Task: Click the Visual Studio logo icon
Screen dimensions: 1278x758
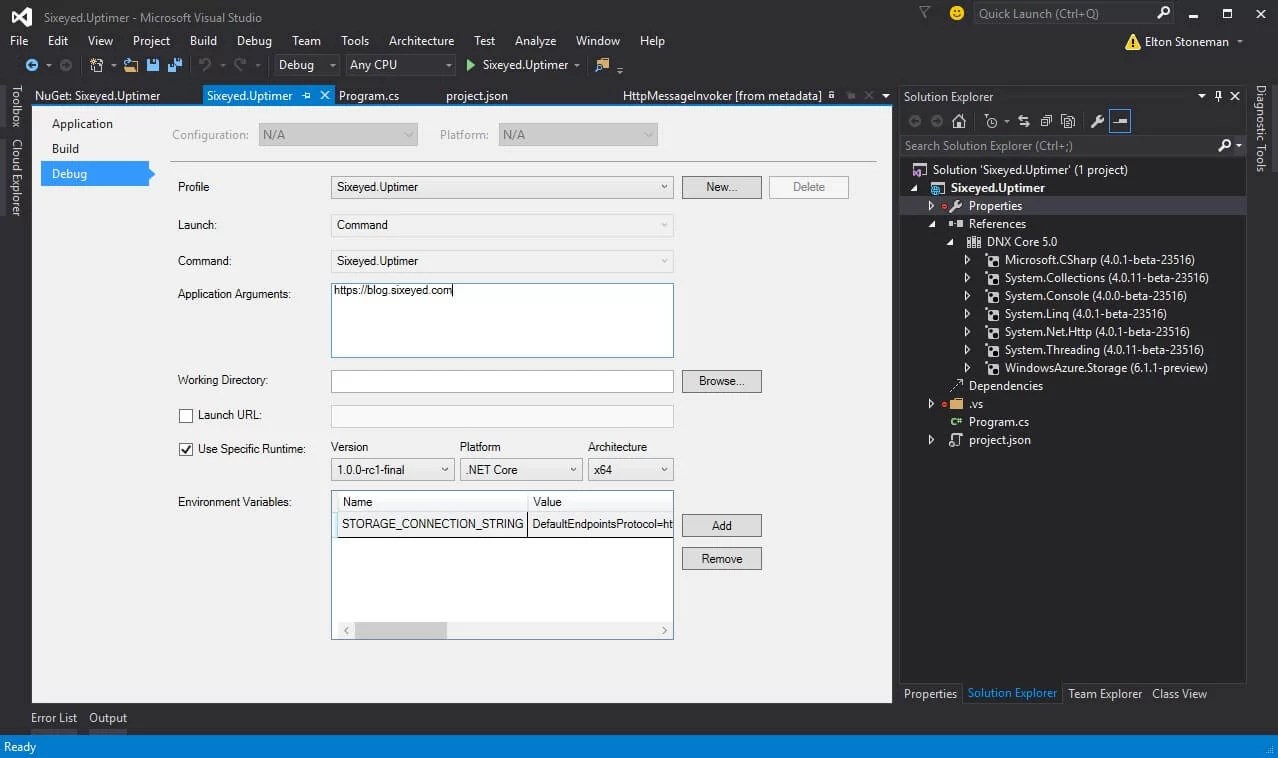Action: click(x=21, y=17)
